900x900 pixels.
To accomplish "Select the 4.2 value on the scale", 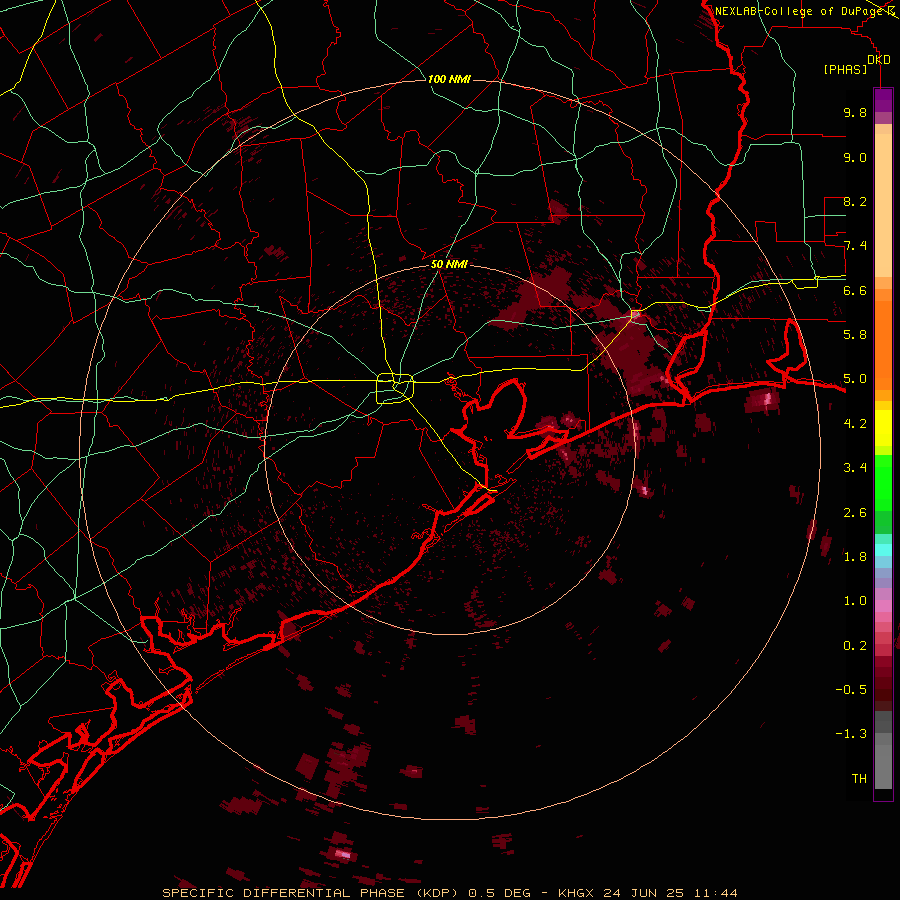I will (855, 424).
